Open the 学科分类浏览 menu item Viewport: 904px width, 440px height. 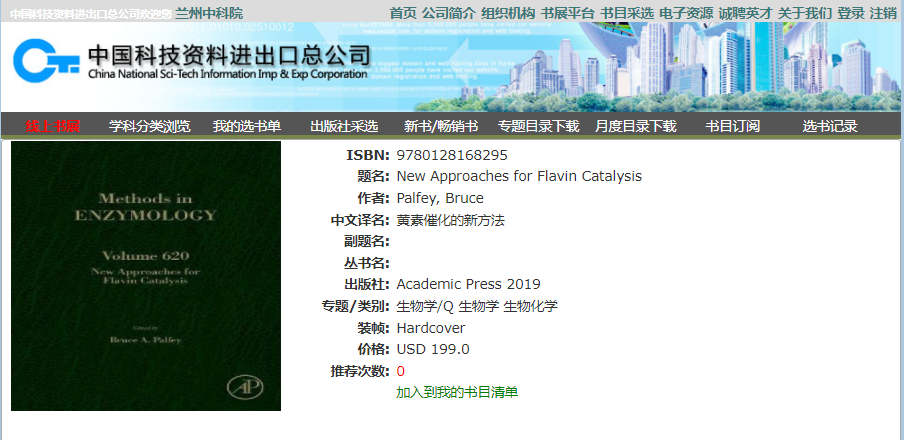(150, 126)
